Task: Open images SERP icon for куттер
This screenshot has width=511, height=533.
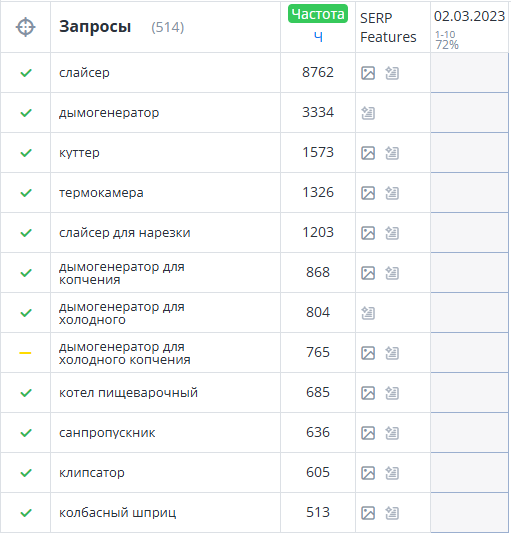Action: pyautogui.click(x=368, y=153)
